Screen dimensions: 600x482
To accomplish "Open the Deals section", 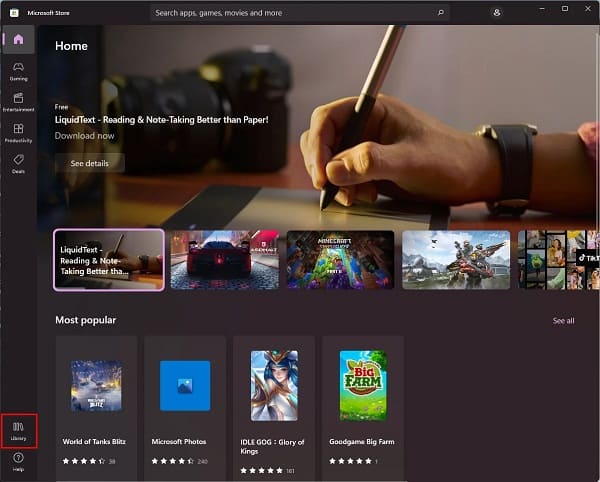I will click(18, 164).
